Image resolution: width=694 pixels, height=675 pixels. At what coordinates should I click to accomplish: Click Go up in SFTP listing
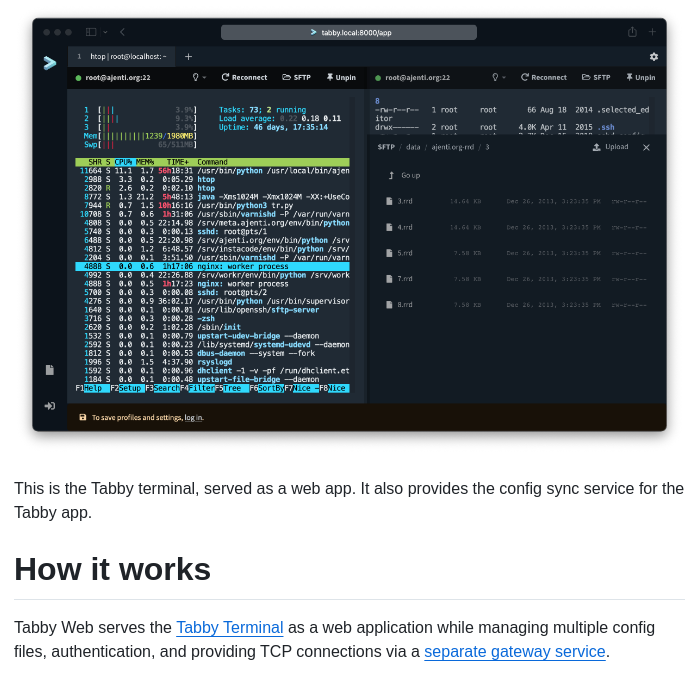tap(404, 175)
